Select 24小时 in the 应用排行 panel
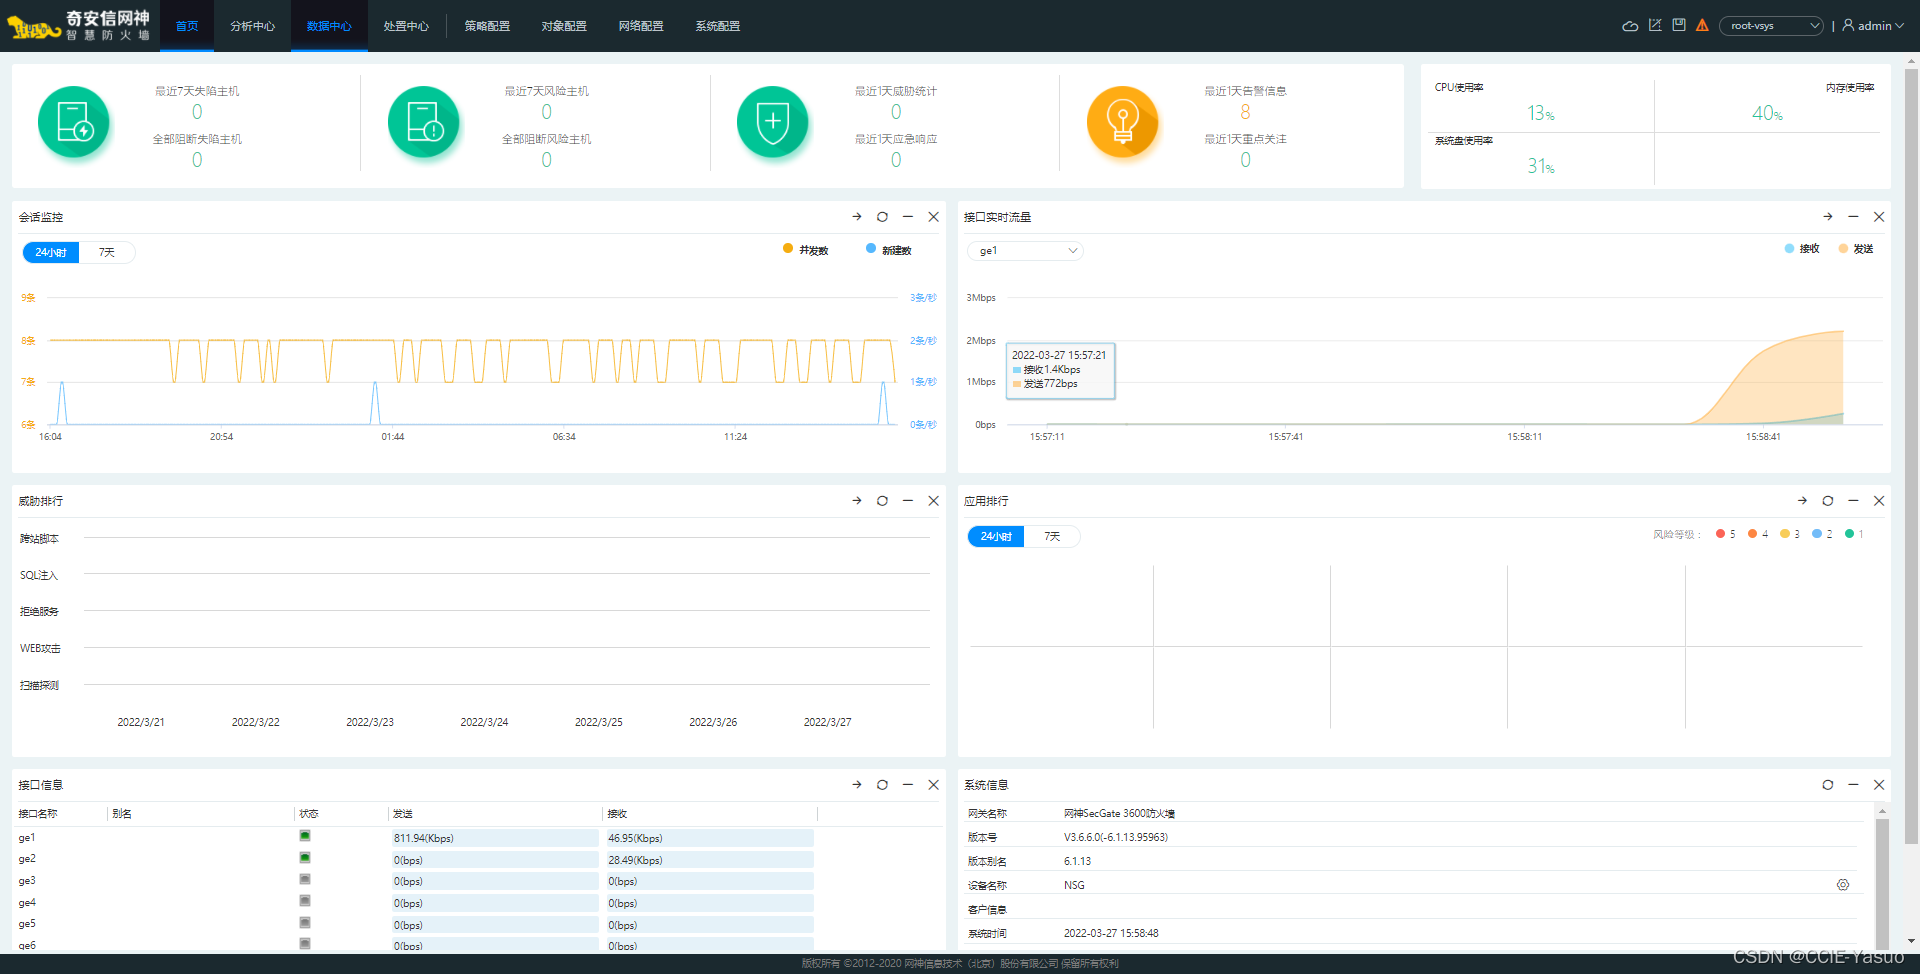1920x974 pixels. pos(996,537)
